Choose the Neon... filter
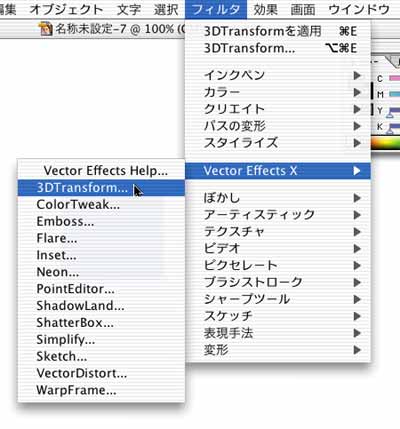Screen dimensions: 400x429 point(101,272)
